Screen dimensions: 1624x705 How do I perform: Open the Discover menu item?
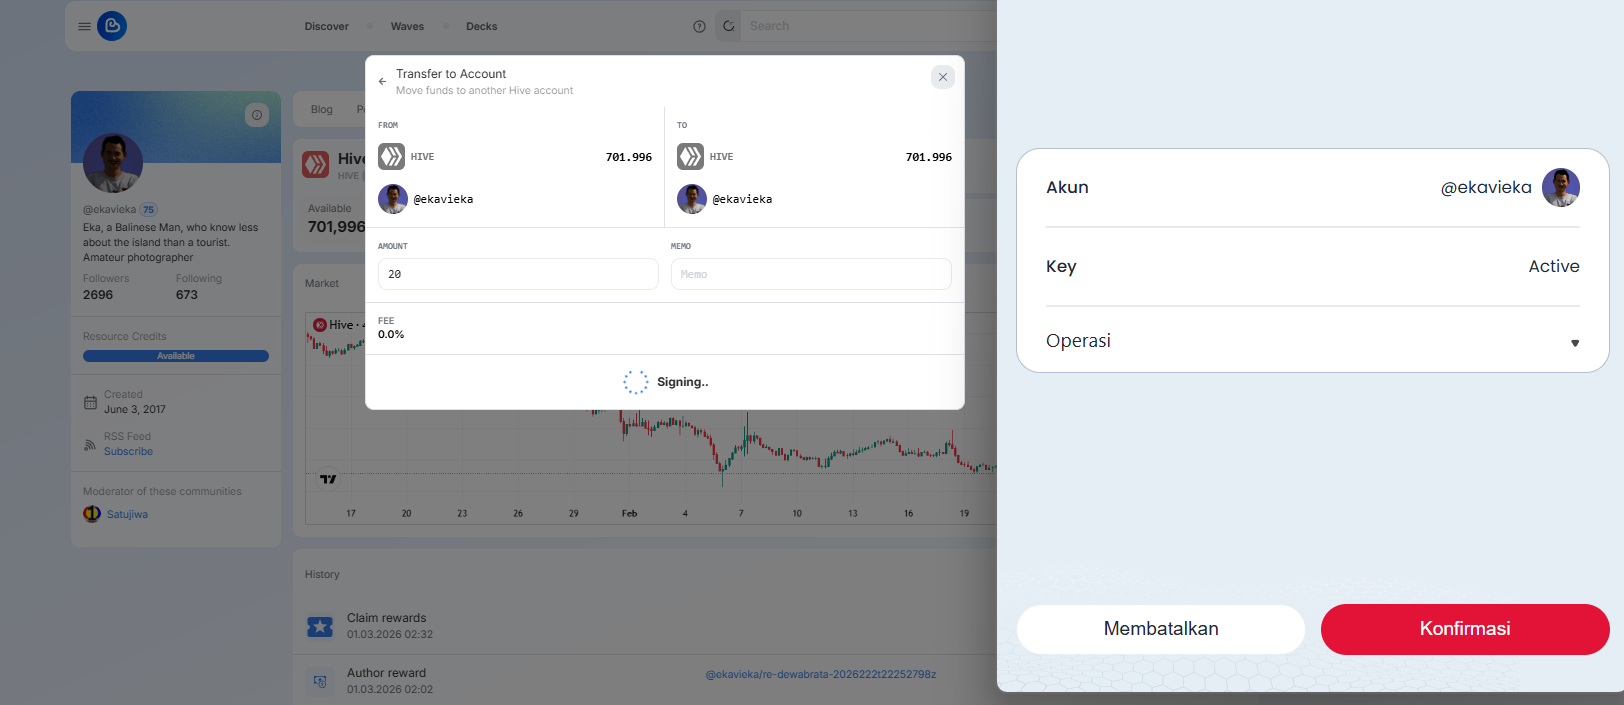327,27
